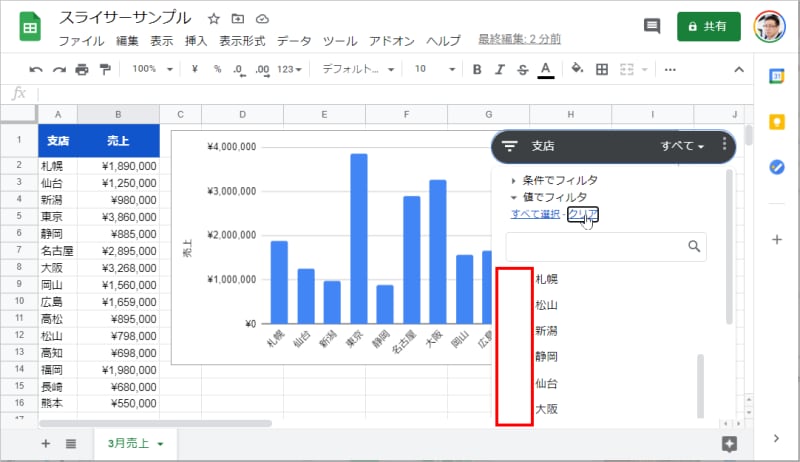The image size is (800, 462).
Task: Open the slicer すべて dropdown
Action: (x=682, y=146)
